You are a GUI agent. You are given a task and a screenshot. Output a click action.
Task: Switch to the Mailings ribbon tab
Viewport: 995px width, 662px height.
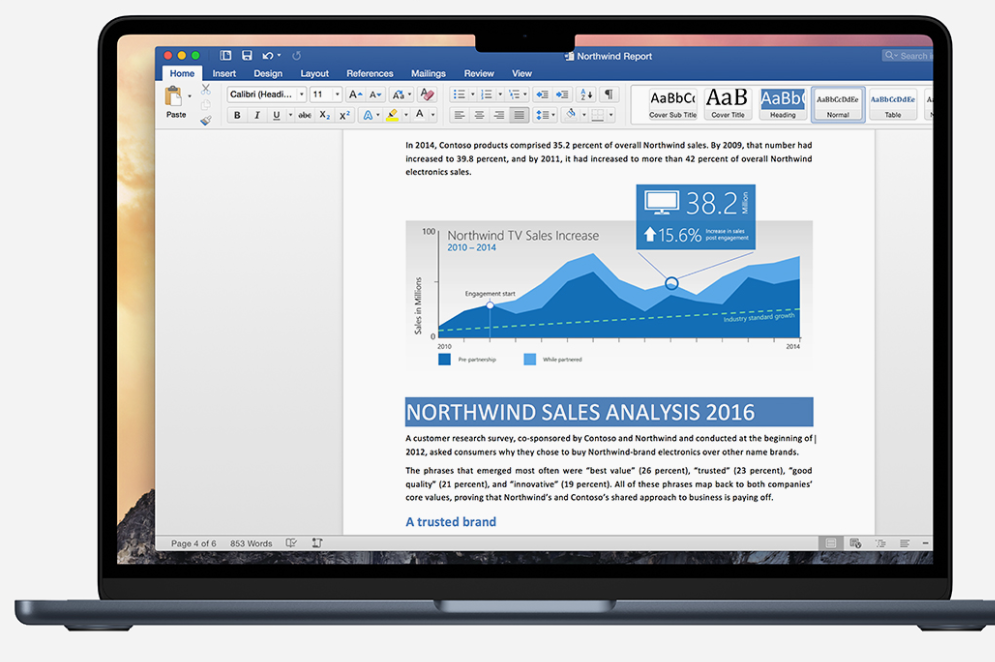click(x=428, y=72)
